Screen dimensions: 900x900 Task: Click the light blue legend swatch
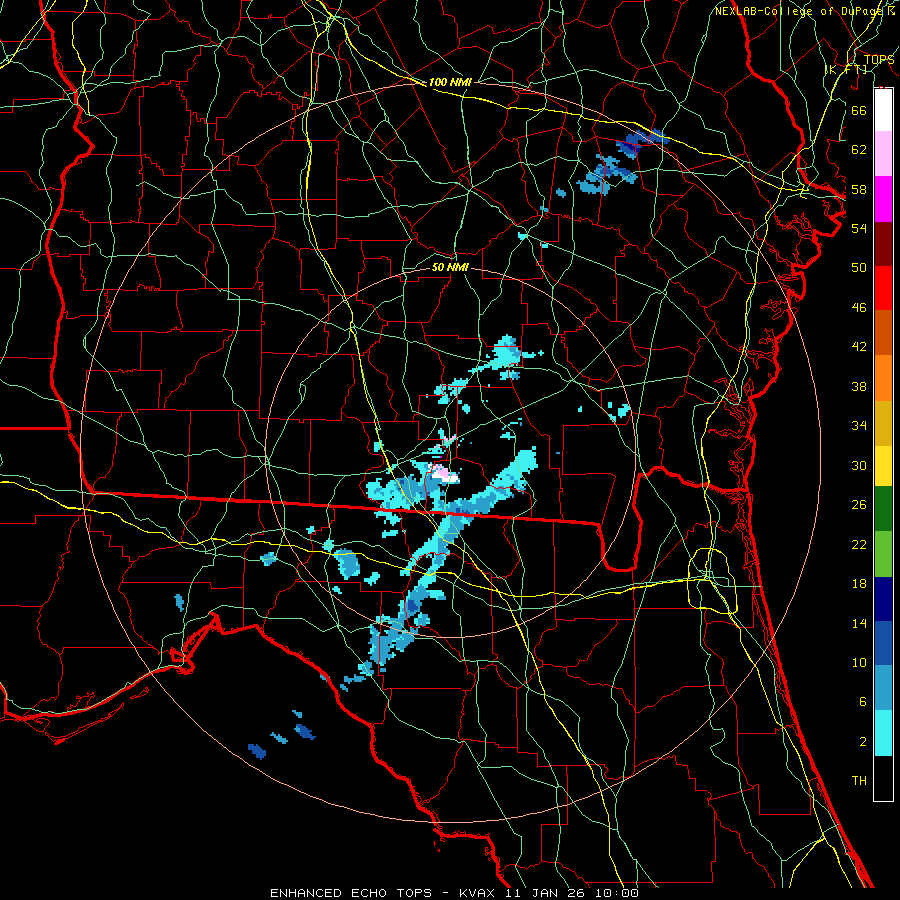[883, 688]
